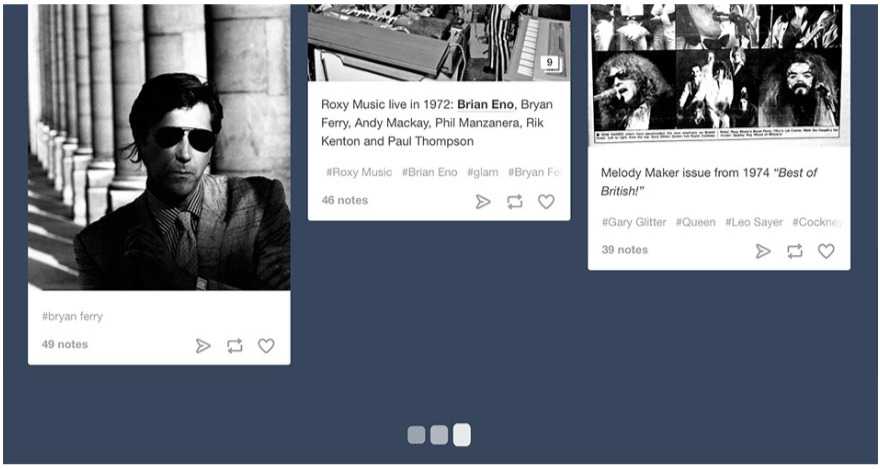Open the #Gary Glitter tag
Screen dimensions: 880x469
tap(634, 222)
